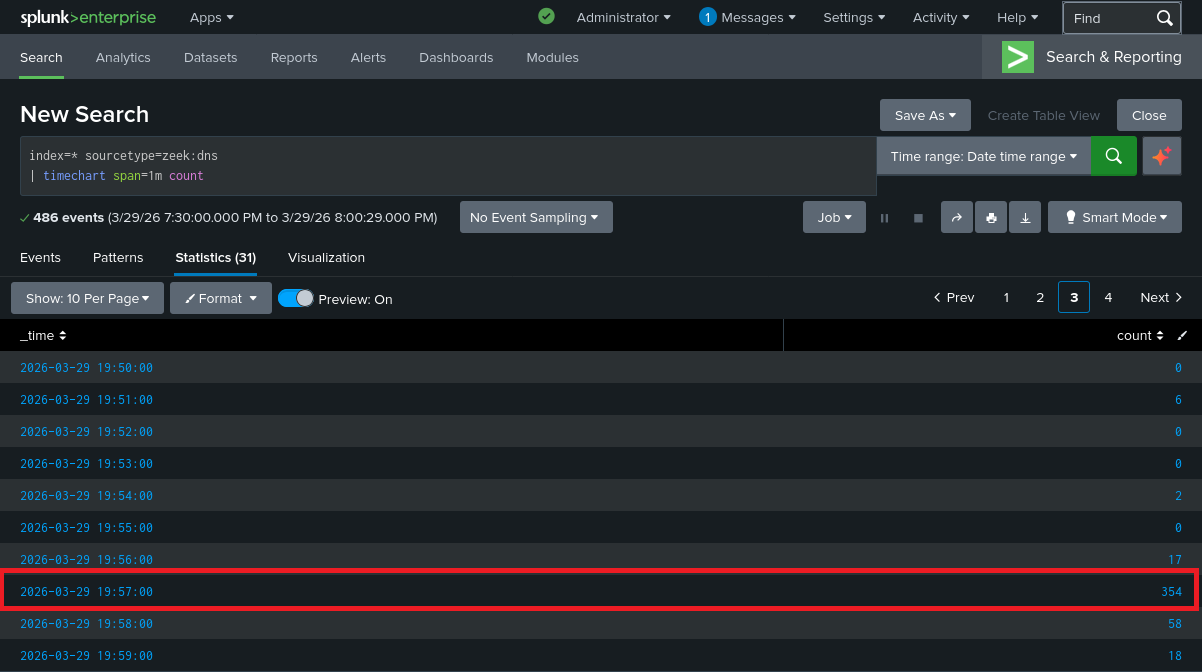Open the Job menu
This screenshot has height=672, width=1202.
[834, 217]
